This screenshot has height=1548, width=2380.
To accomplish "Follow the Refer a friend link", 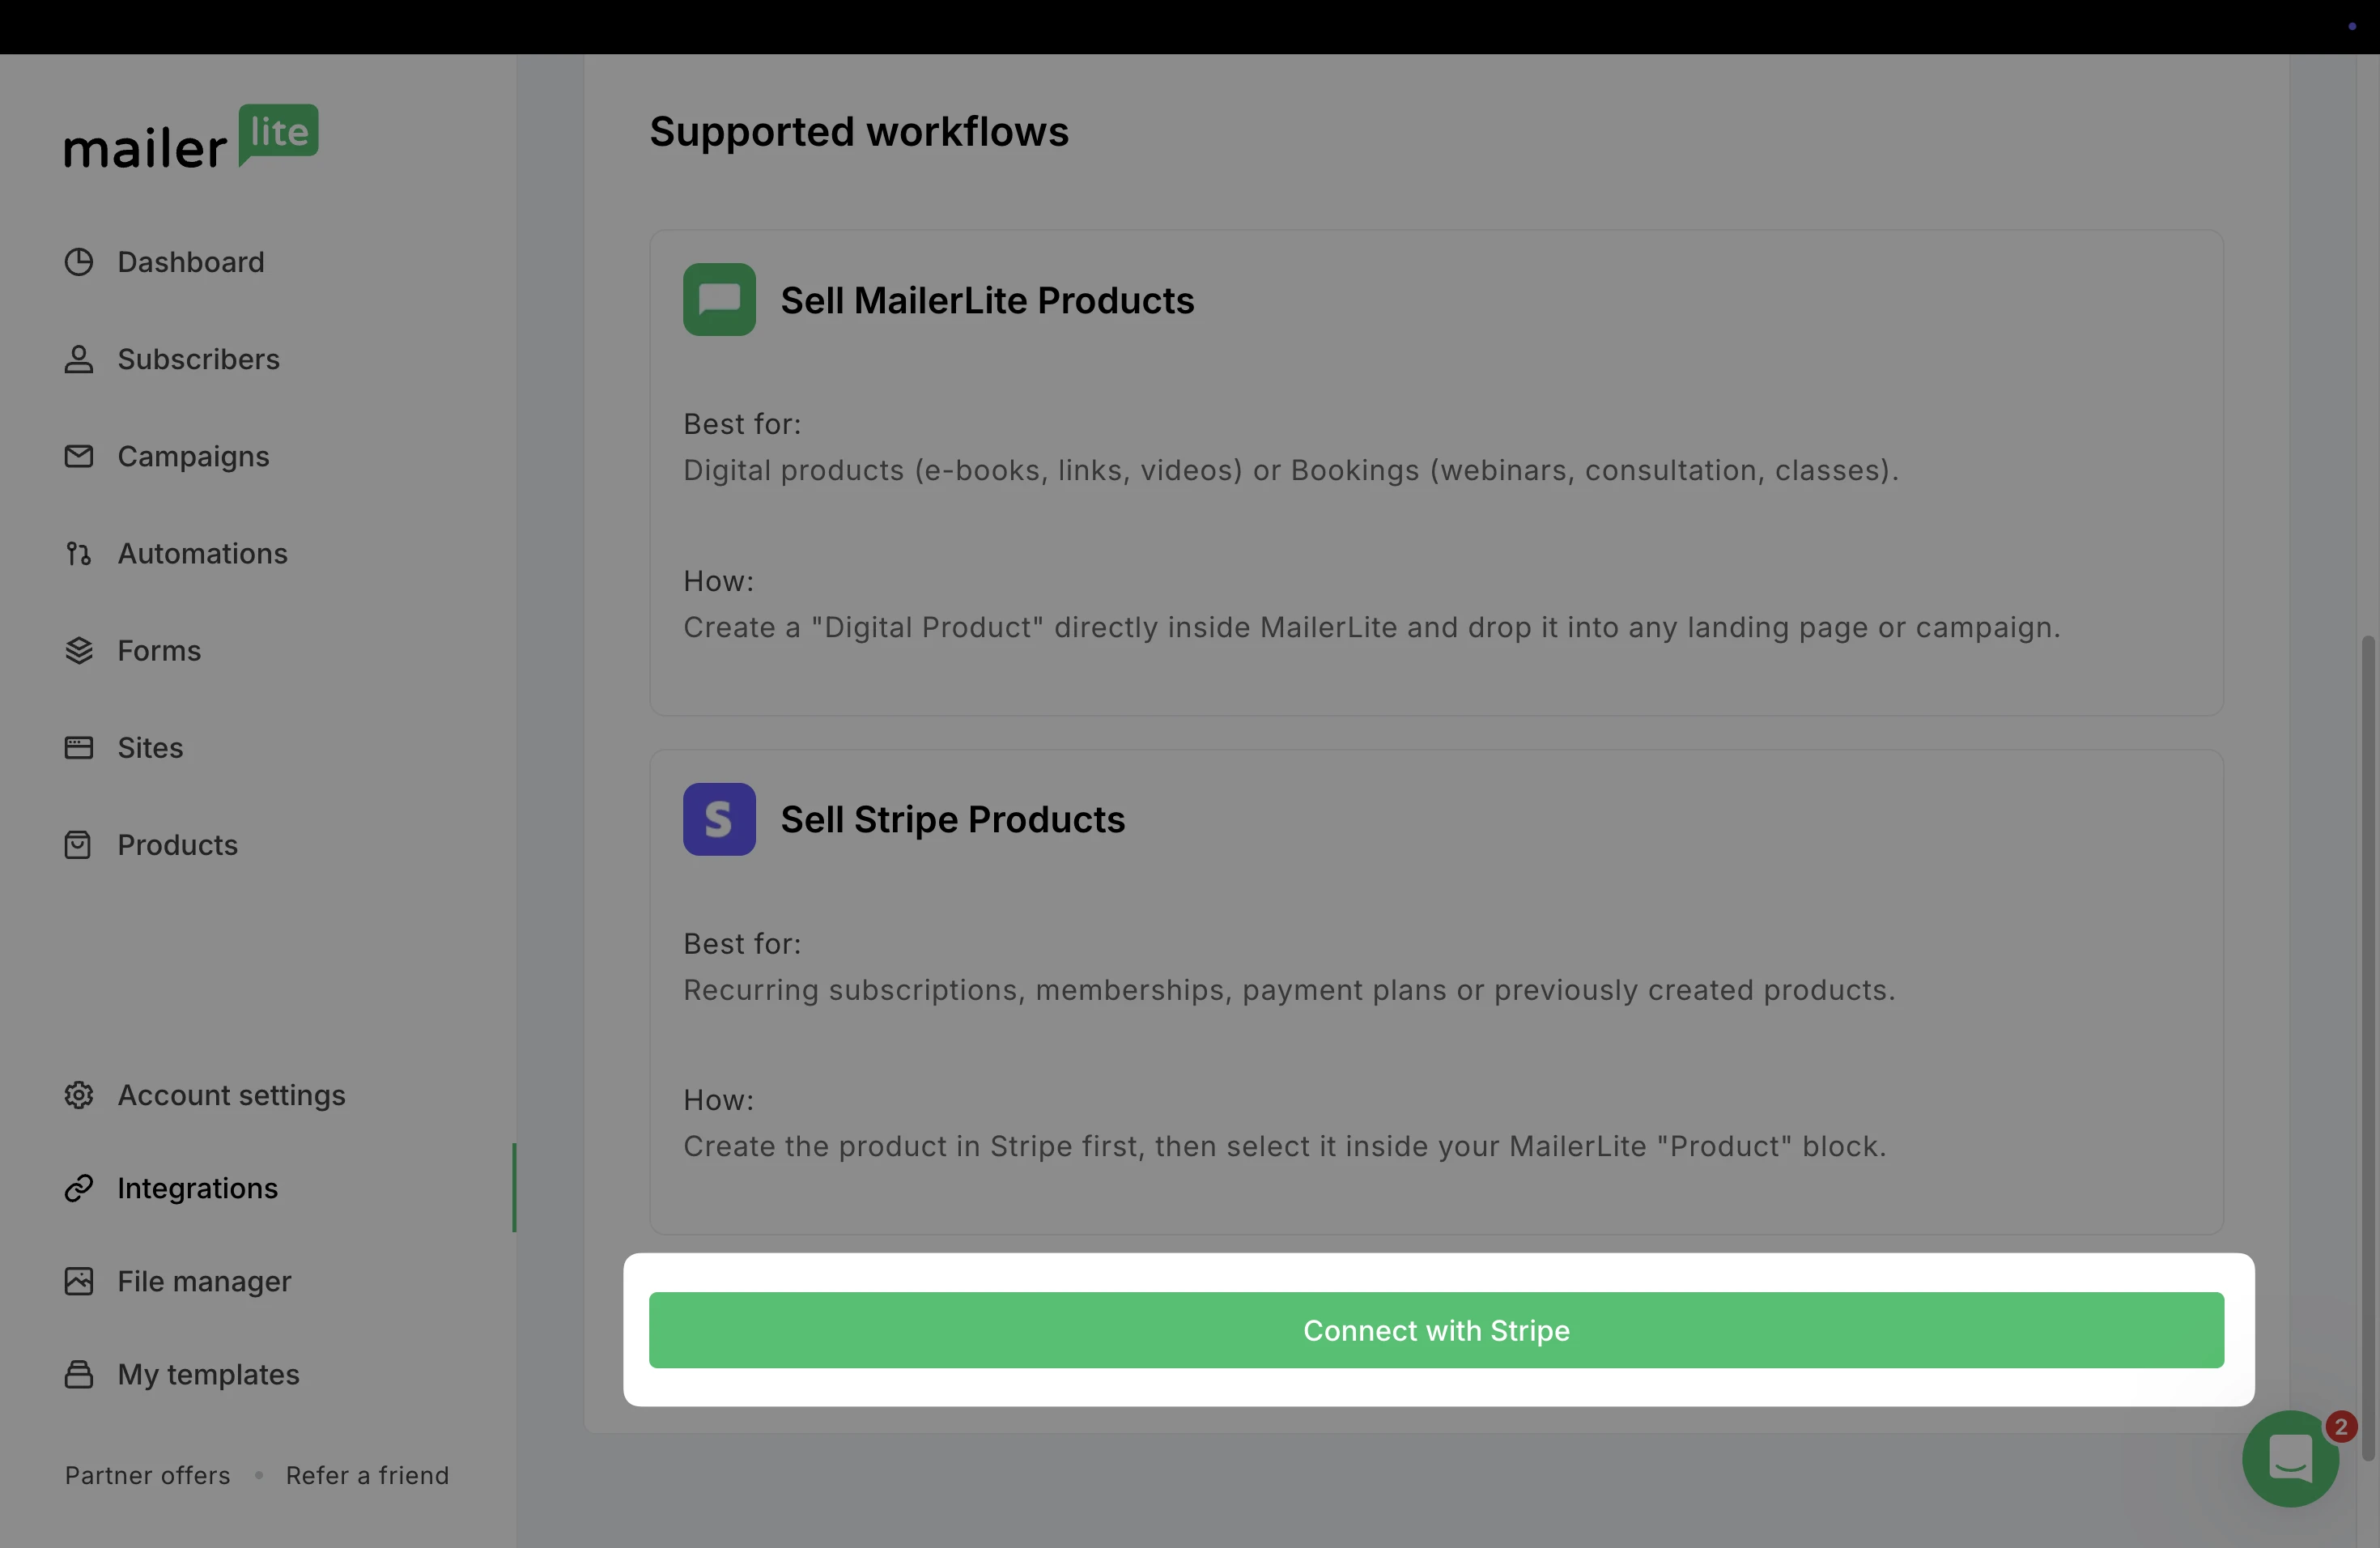I will click(367, 1475).
